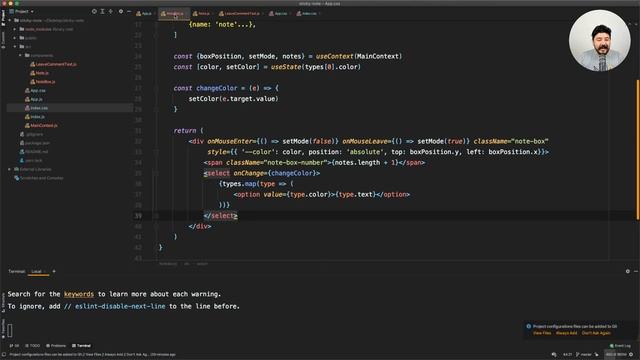Click the editor vertical scrollbar marker
The image size is (640, 360).
(x=638, y=150)
